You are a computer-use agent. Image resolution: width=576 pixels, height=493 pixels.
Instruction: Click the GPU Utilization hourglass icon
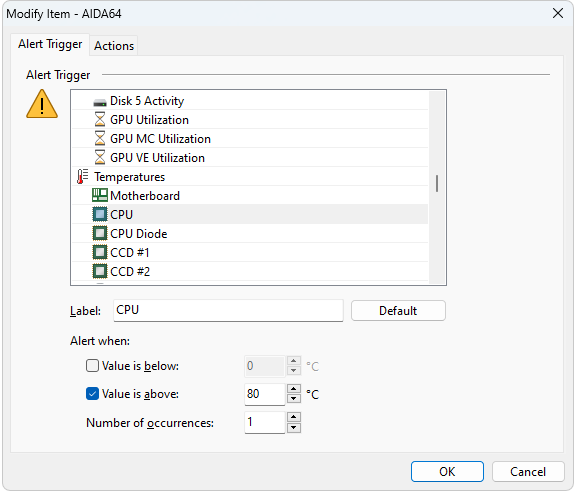click(x=100, y=119)
